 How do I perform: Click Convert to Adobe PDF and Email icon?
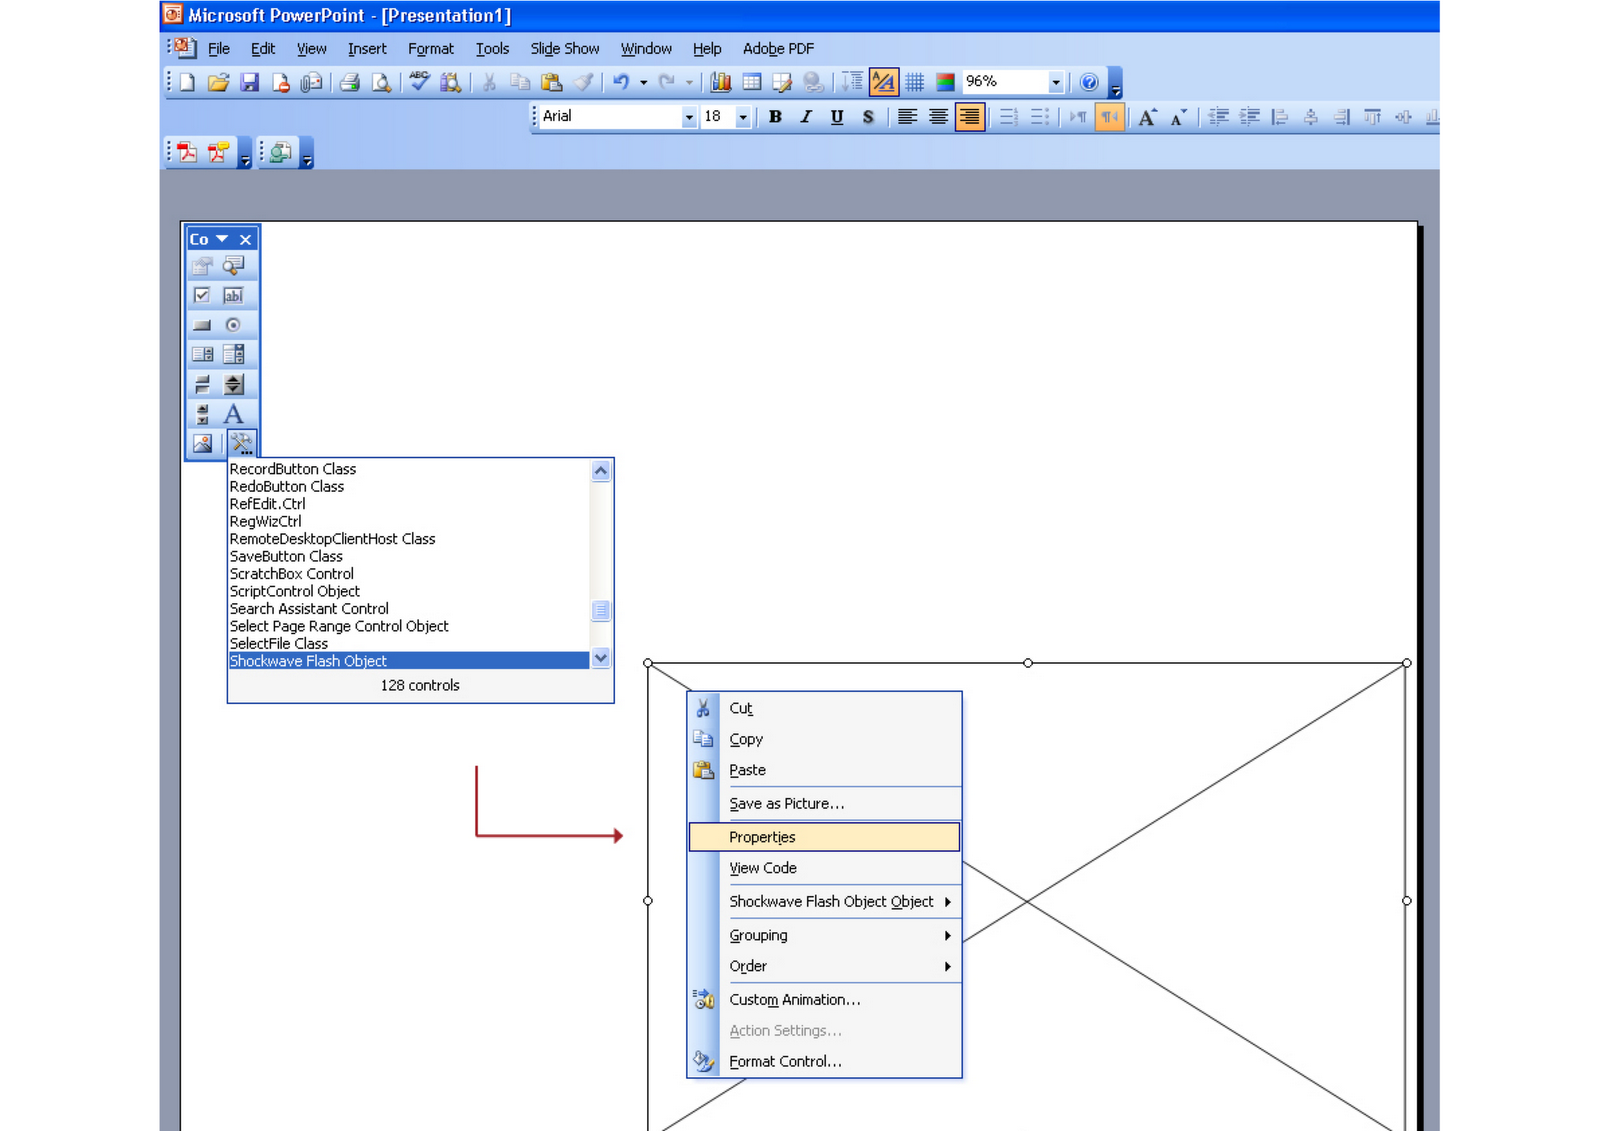[218, 152]
